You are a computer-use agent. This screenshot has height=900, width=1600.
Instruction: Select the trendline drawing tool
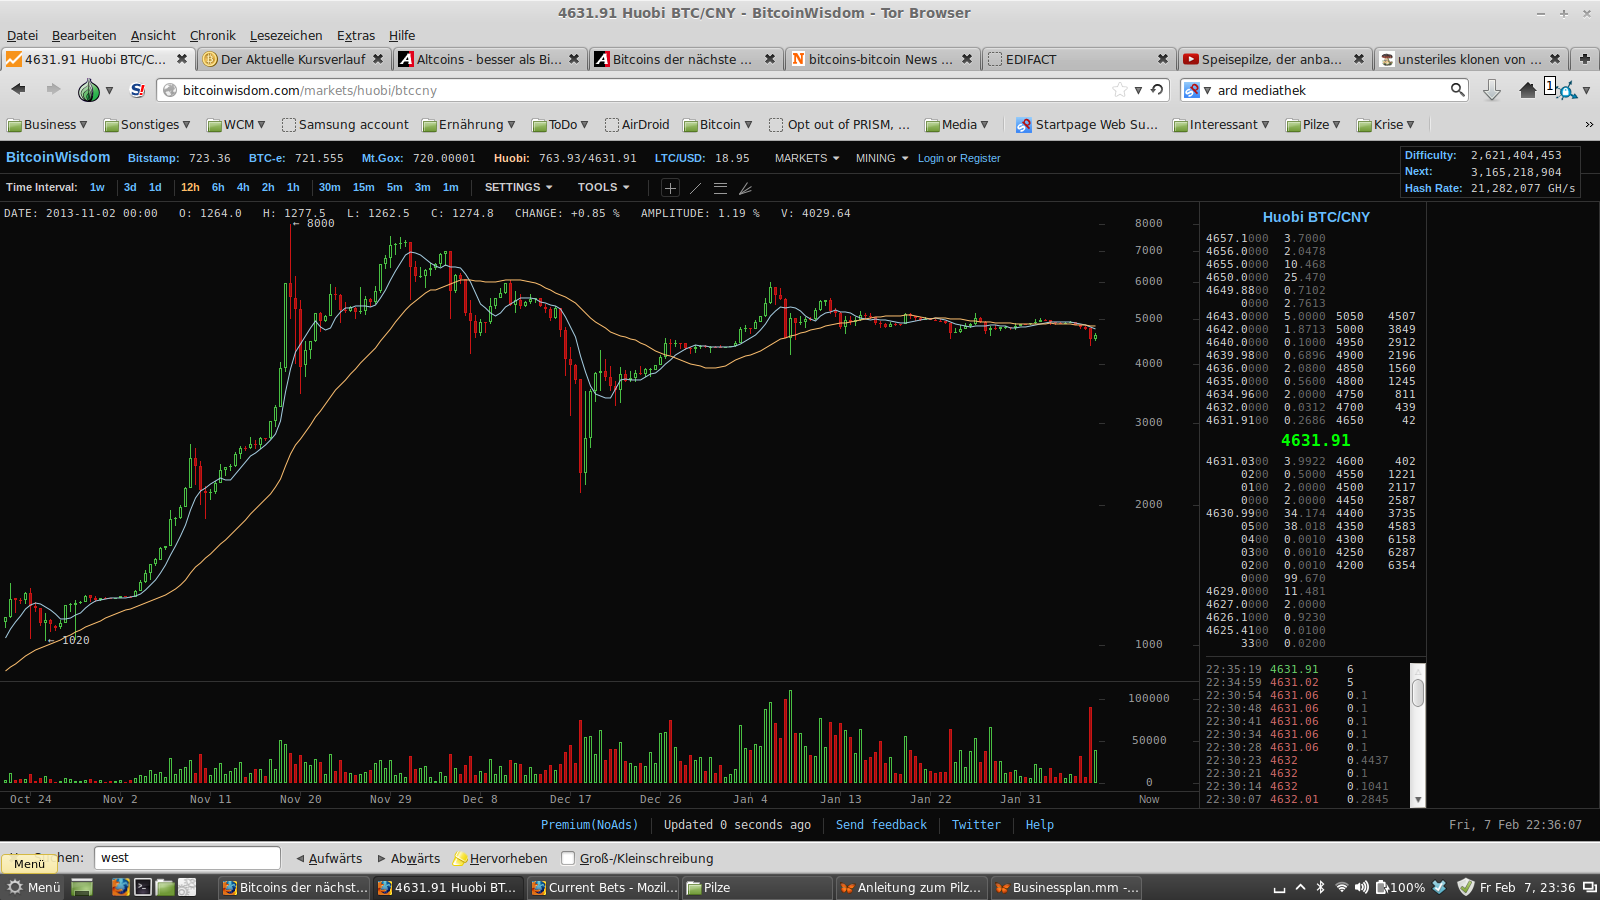695,188
